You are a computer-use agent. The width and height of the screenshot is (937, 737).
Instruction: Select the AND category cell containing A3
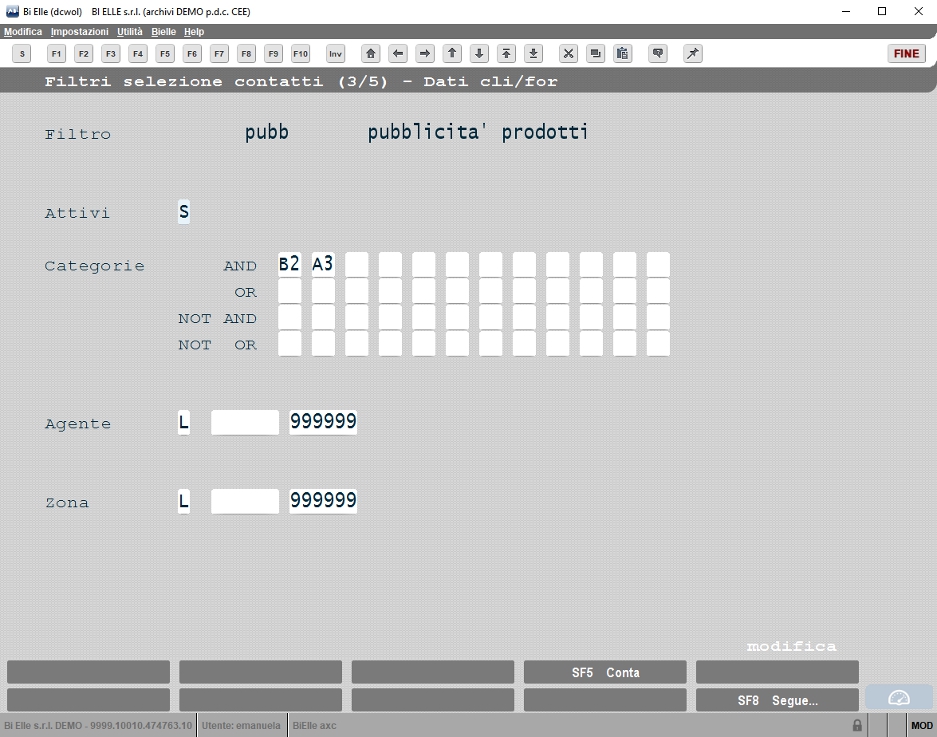[x=323, y=264]
